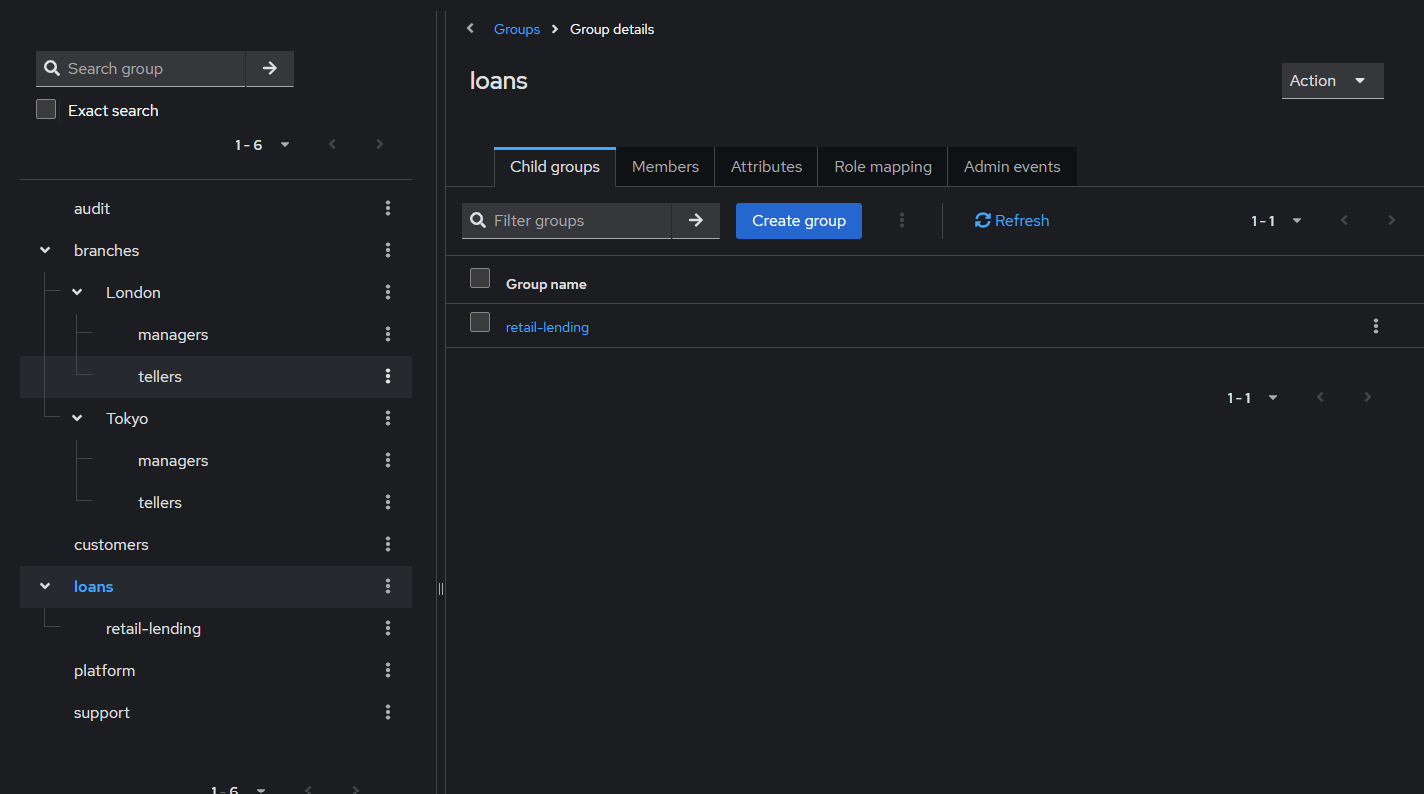
Task: Open kebab menu for customers group
Action: 388,544
